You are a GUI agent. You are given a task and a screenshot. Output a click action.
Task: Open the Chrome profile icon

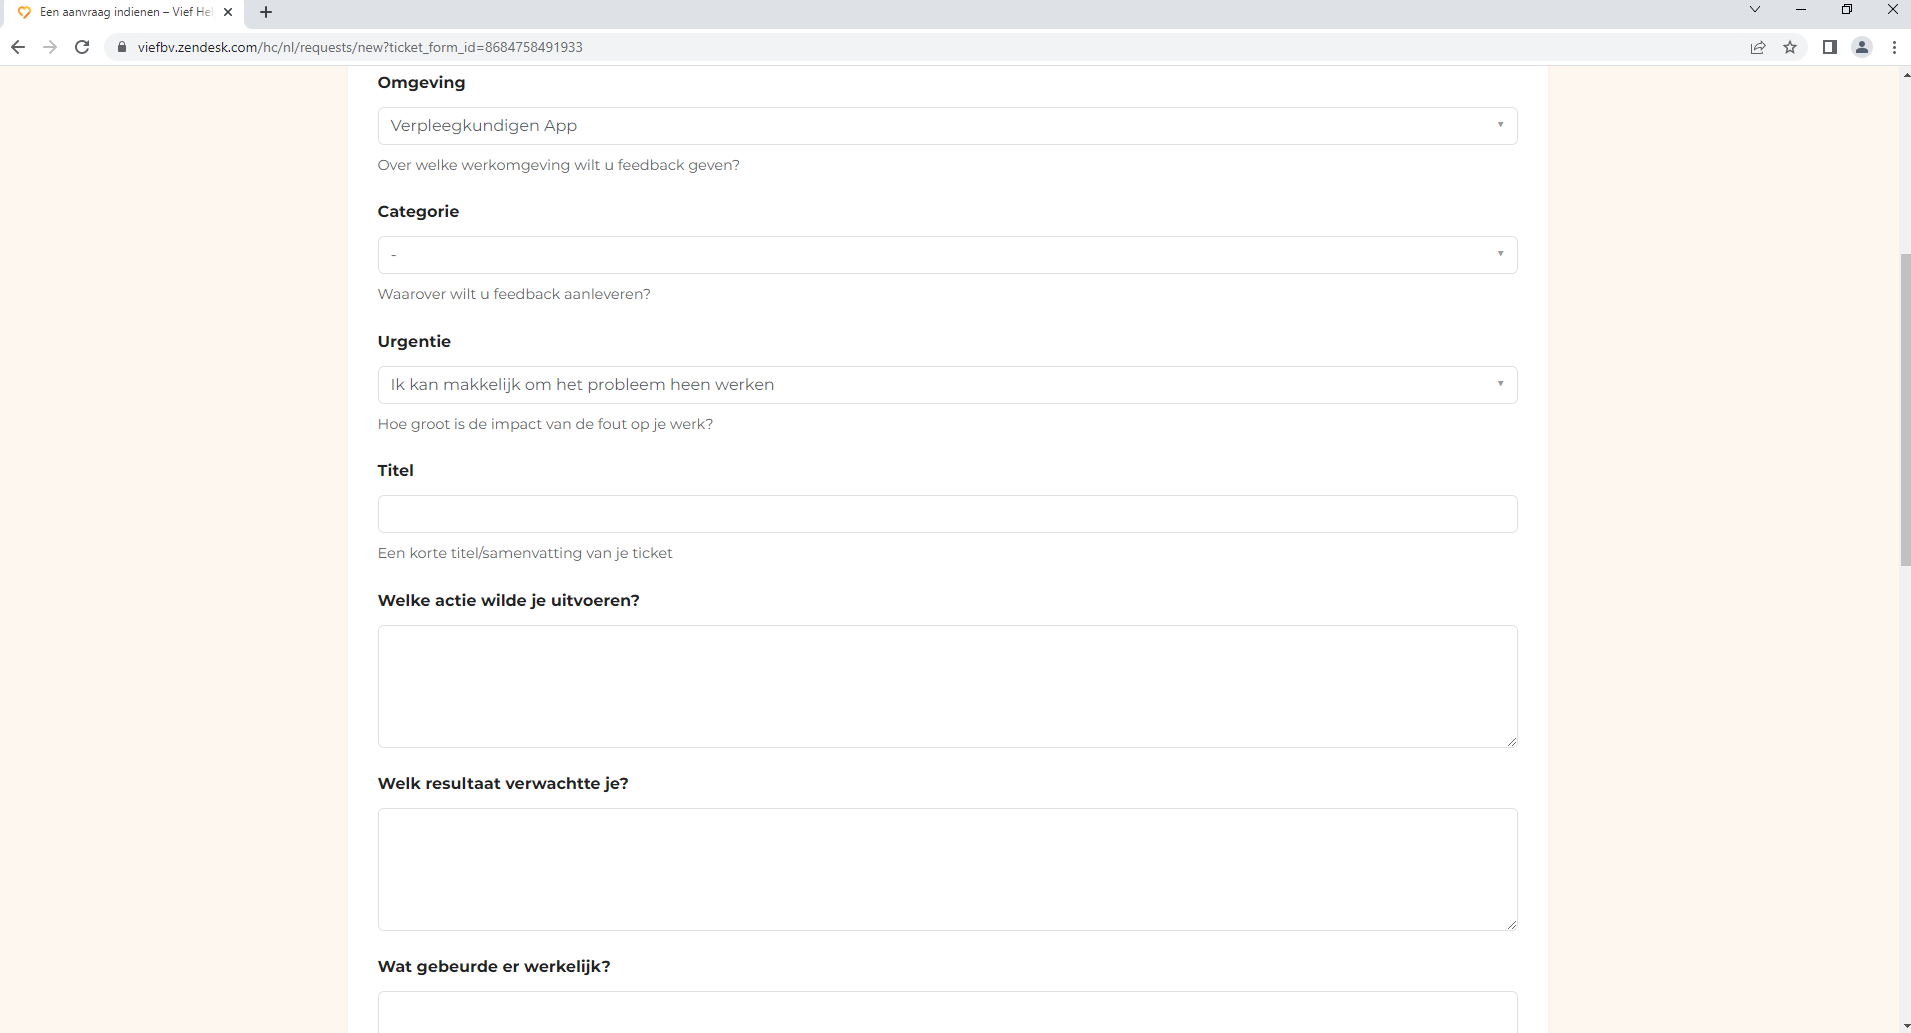pyautogui.click(x=1862, y=47)
